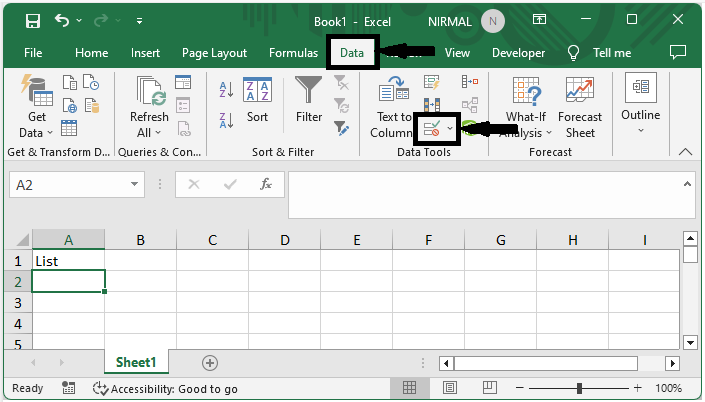Open the Page Layout tab
This screenshot has width=705, height=402.
click(x=215, y=53)
